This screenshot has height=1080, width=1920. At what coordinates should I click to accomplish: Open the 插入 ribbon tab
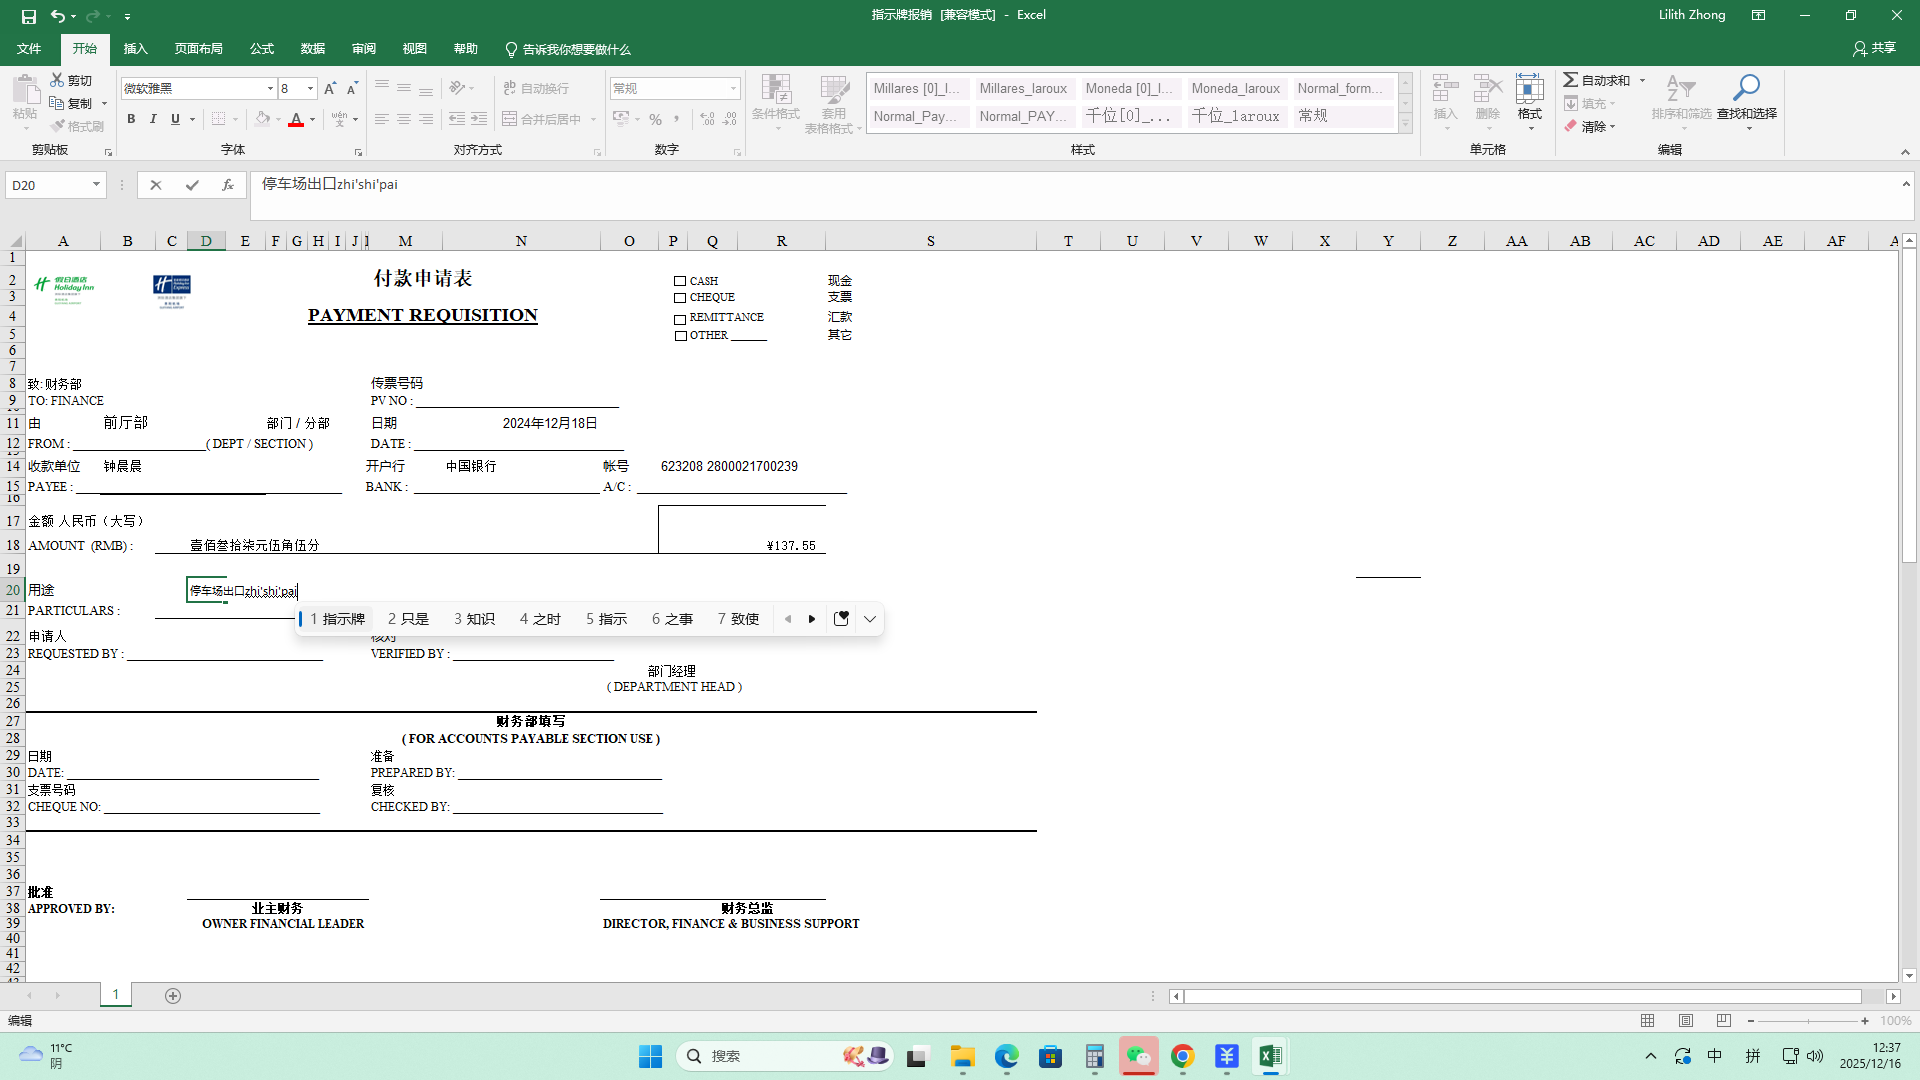click(x=135, y=49)
